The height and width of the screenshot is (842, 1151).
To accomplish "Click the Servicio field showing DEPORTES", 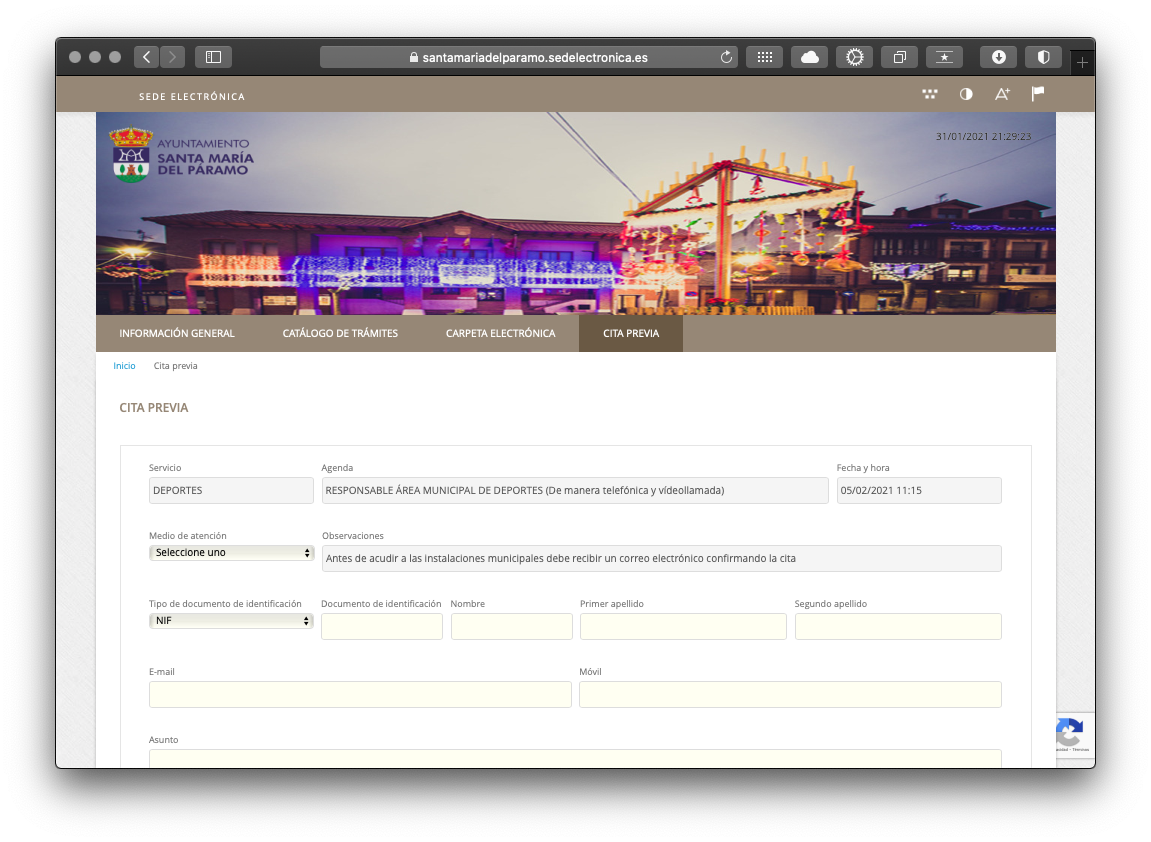I will pos(231,490).
